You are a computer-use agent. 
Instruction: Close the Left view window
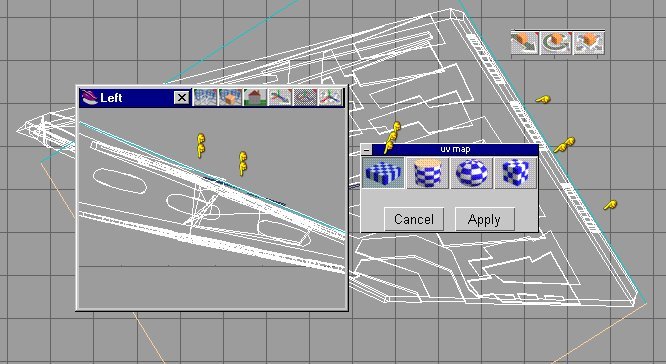tap(182, 98)
